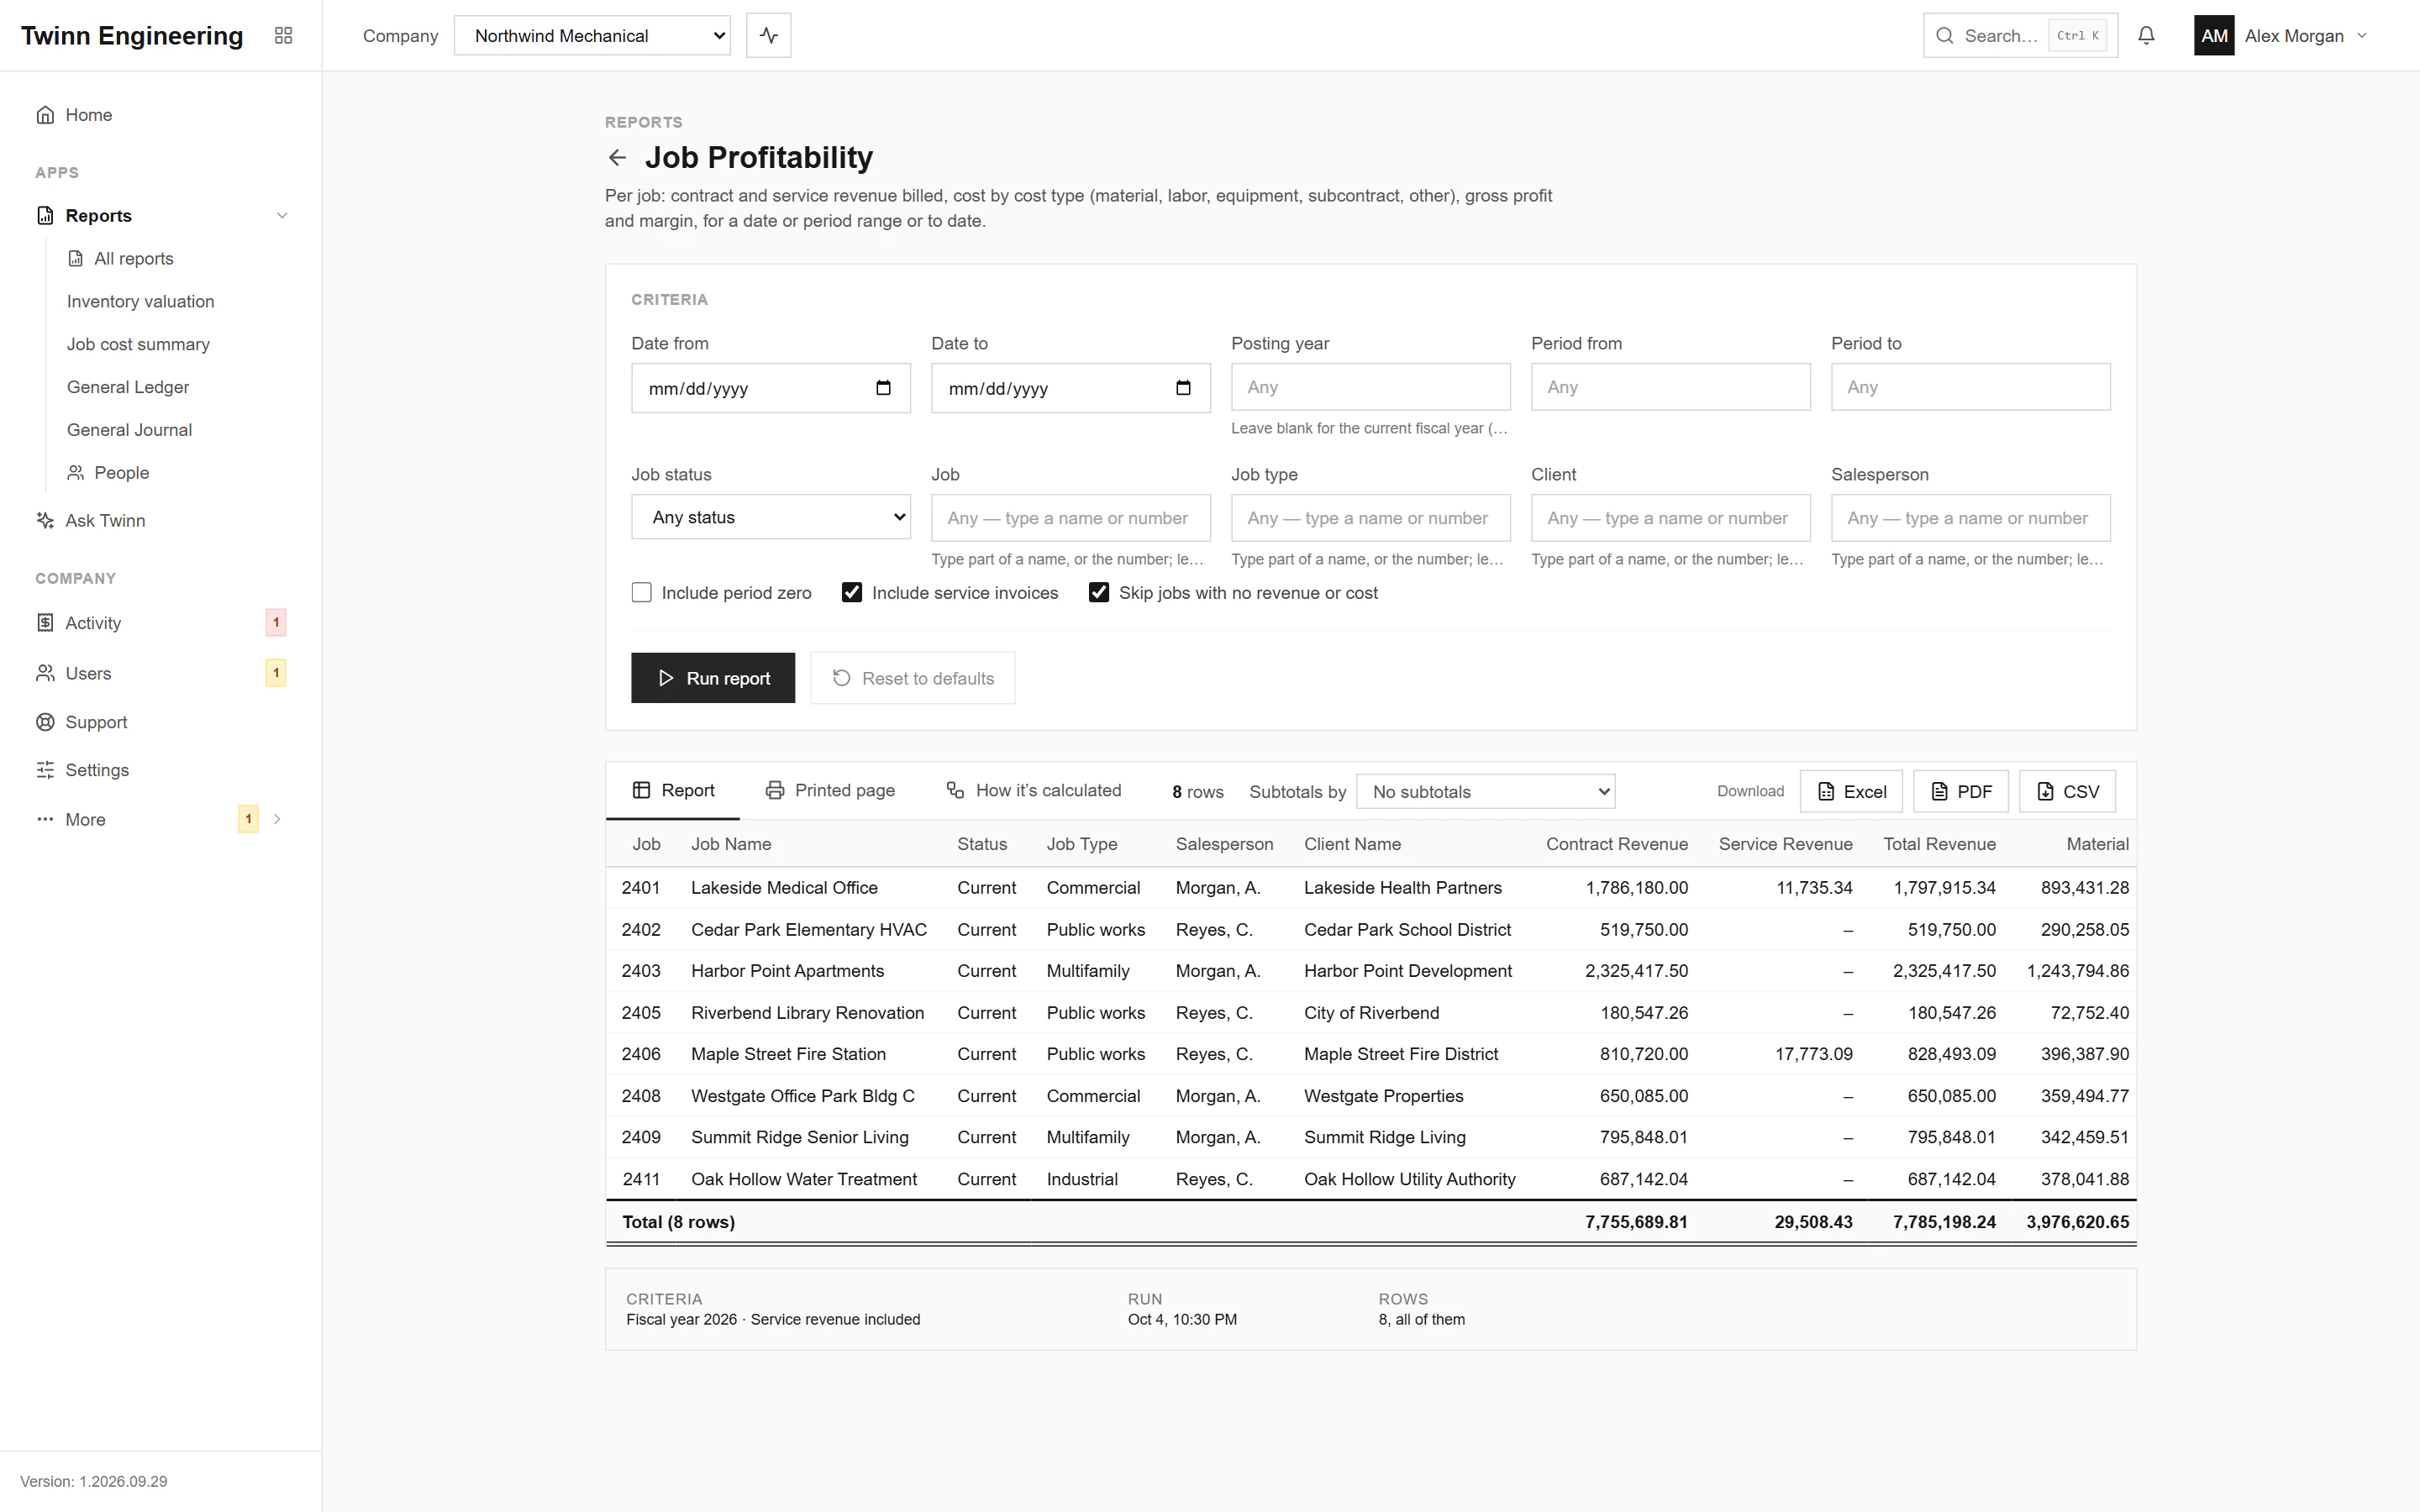This screenshot has height=1512, width=2420.
Task: Download the report as PDF
Action: (x=1960, y=792)
